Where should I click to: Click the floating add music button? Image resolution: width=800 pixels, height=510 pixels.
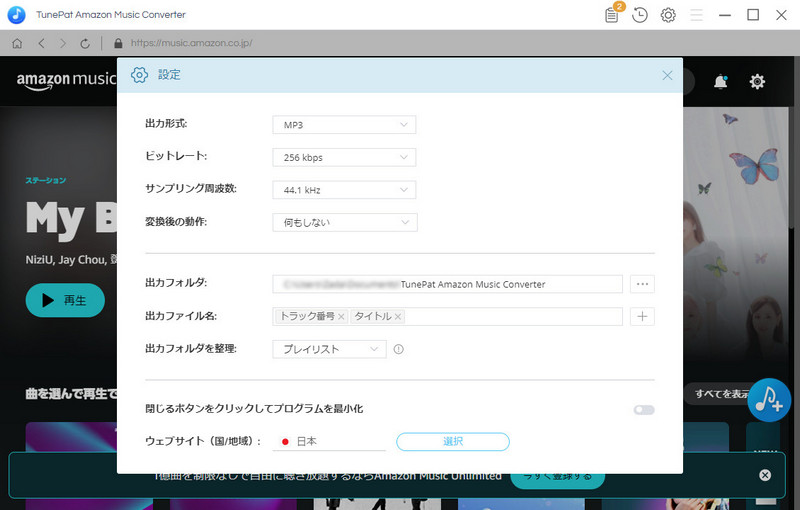[768, 399]
